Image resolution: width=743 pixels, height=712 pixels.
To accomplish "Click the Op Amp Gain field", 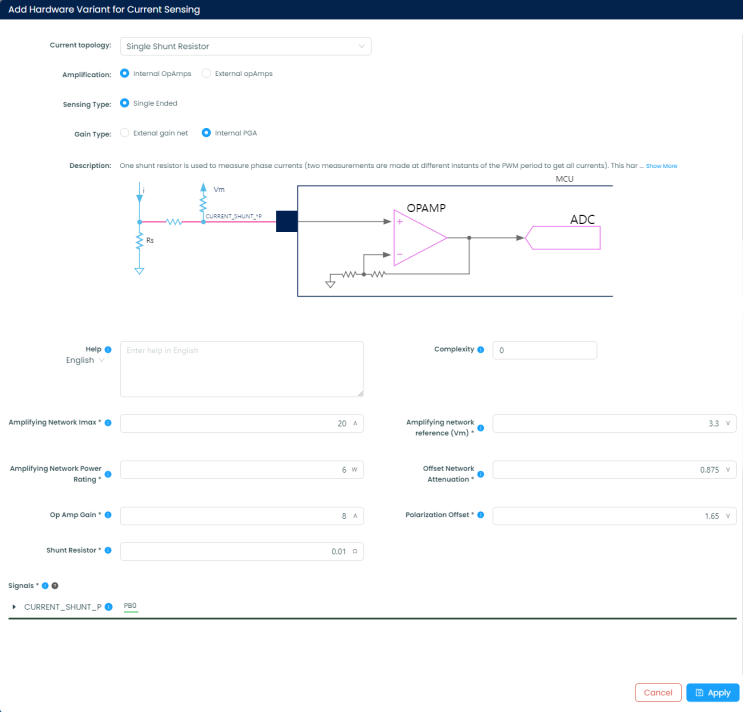I will [x=242, y=516].
